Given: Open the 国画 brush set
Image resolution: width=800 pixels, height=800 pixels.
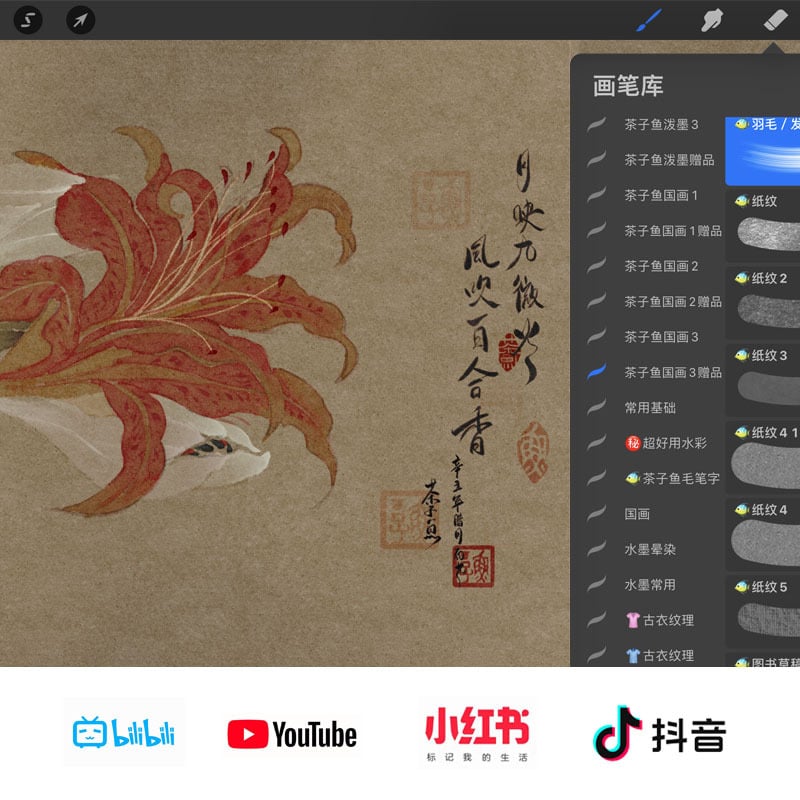Looking at the screenshot, I should [637, 514].
